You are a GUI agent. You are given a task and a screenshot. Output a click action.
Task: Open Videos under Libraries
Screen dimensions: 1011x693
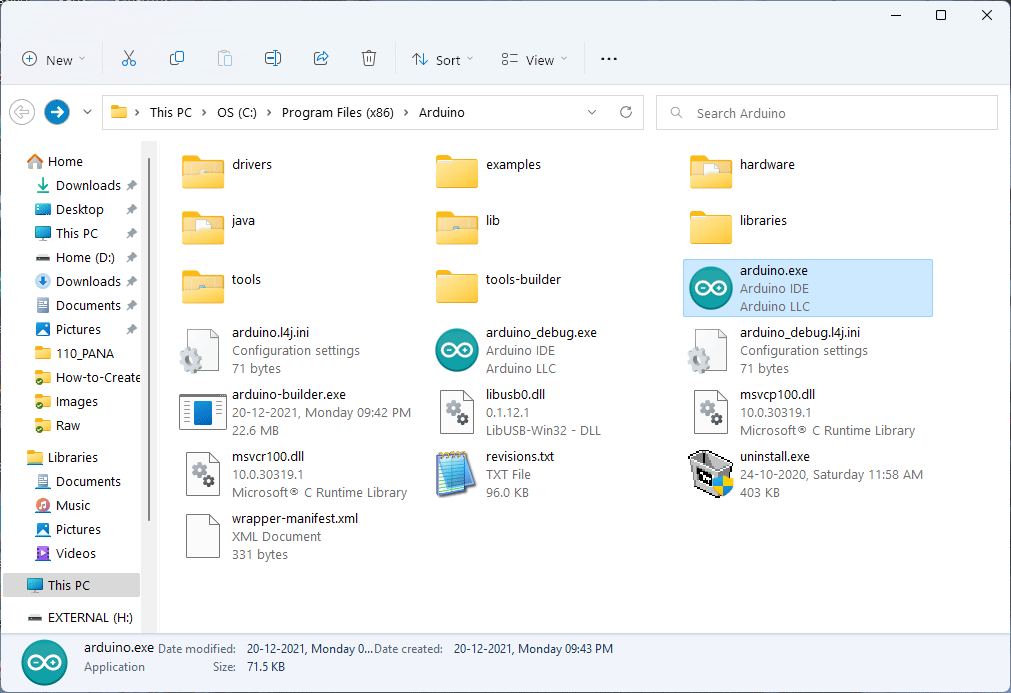(x=65, y=553)
